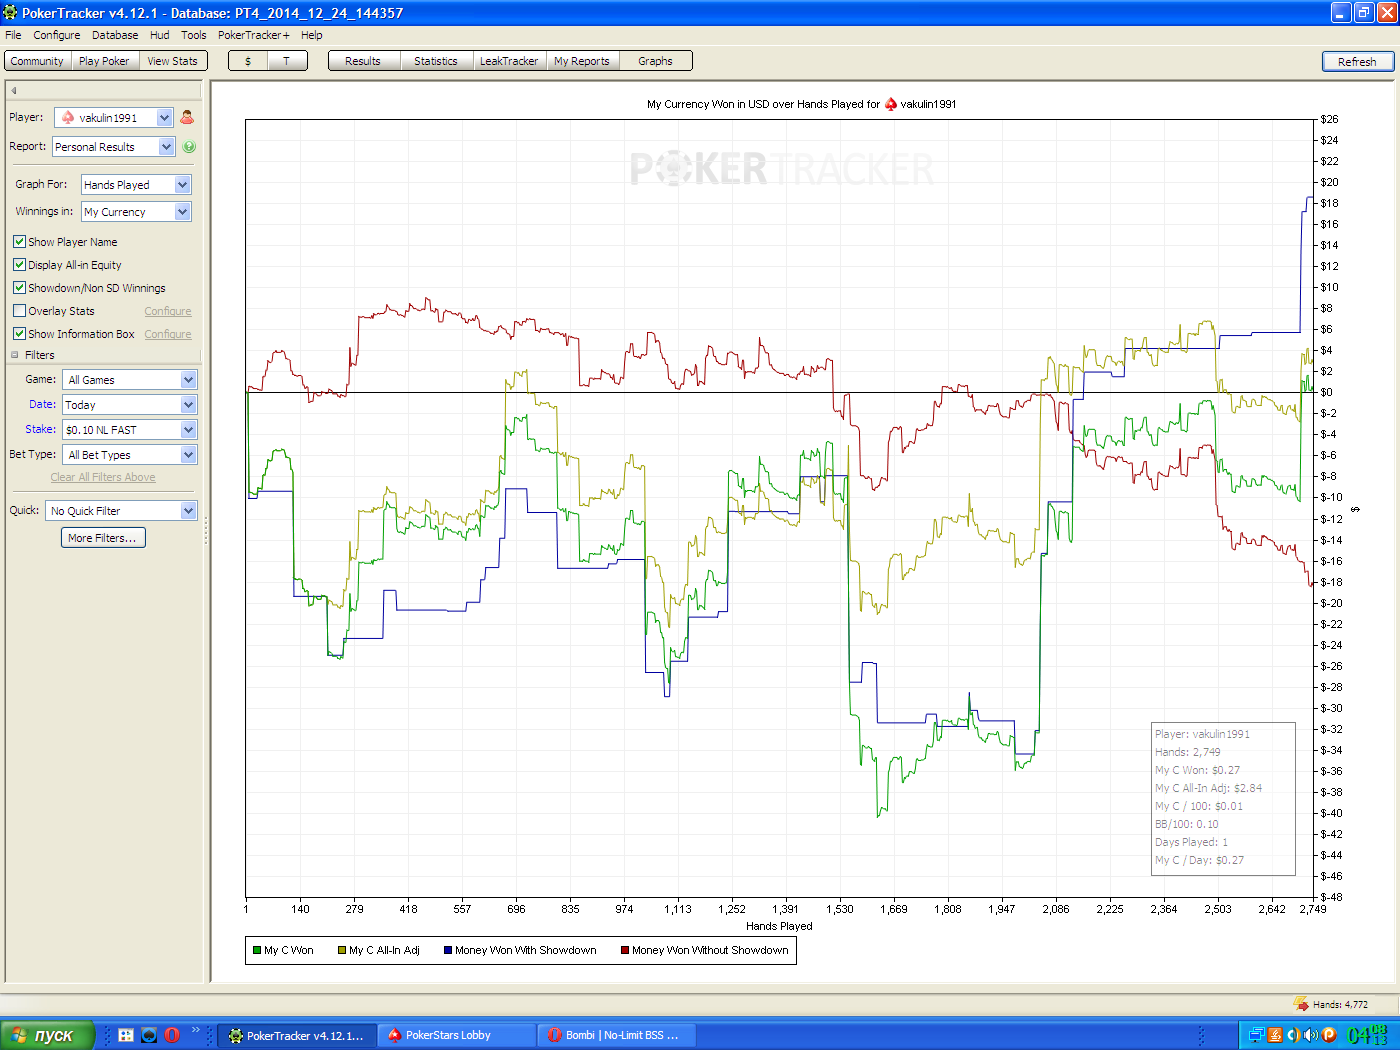Open the Database menu

tap(115, 35)
